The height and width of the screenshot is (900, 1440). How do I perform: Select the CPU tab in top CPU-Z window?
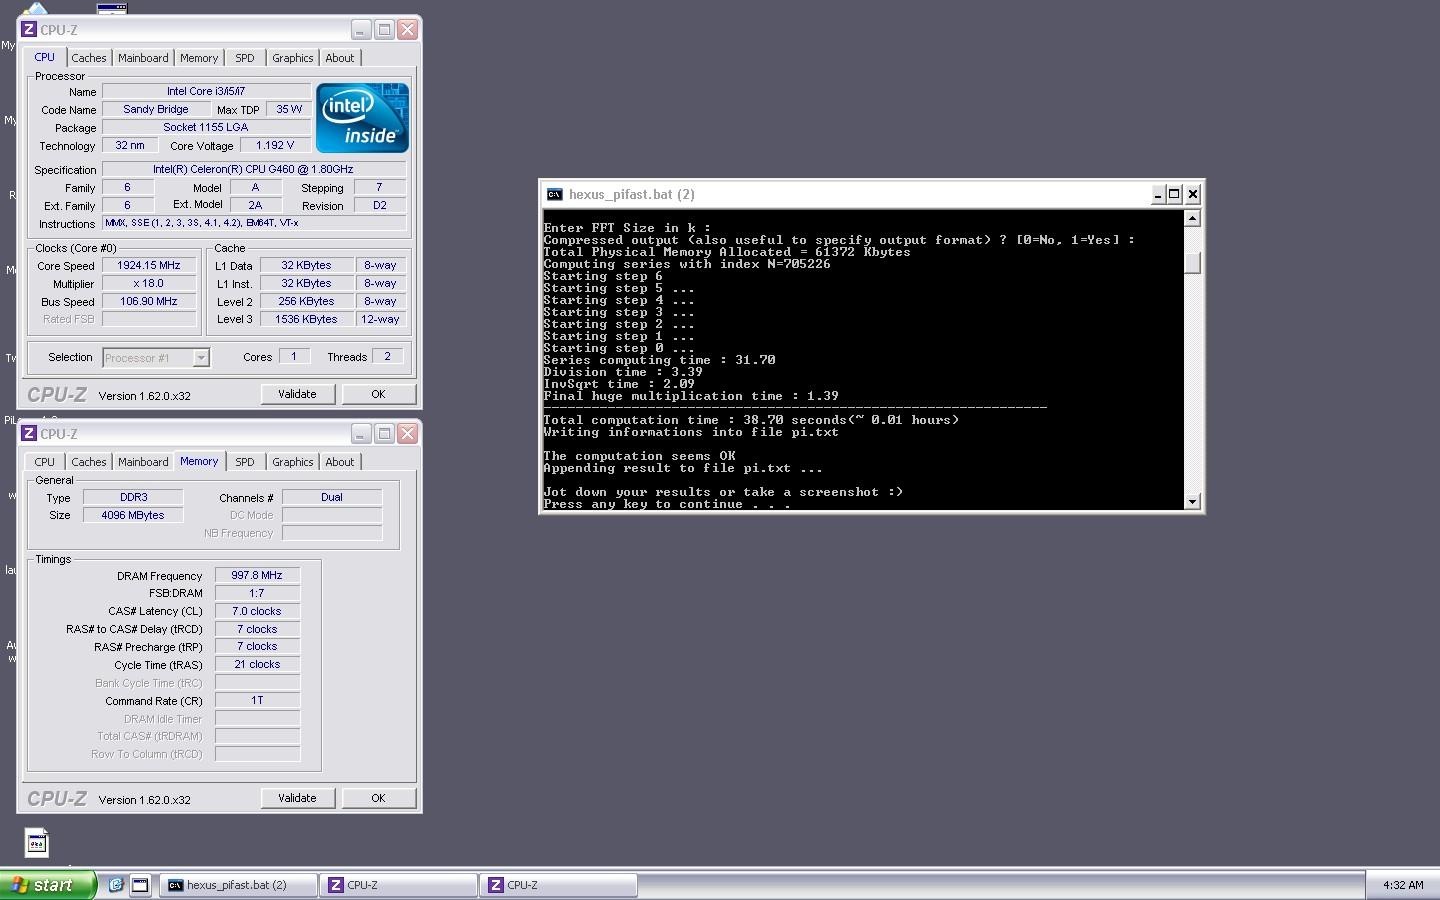[x=45, y=57]
